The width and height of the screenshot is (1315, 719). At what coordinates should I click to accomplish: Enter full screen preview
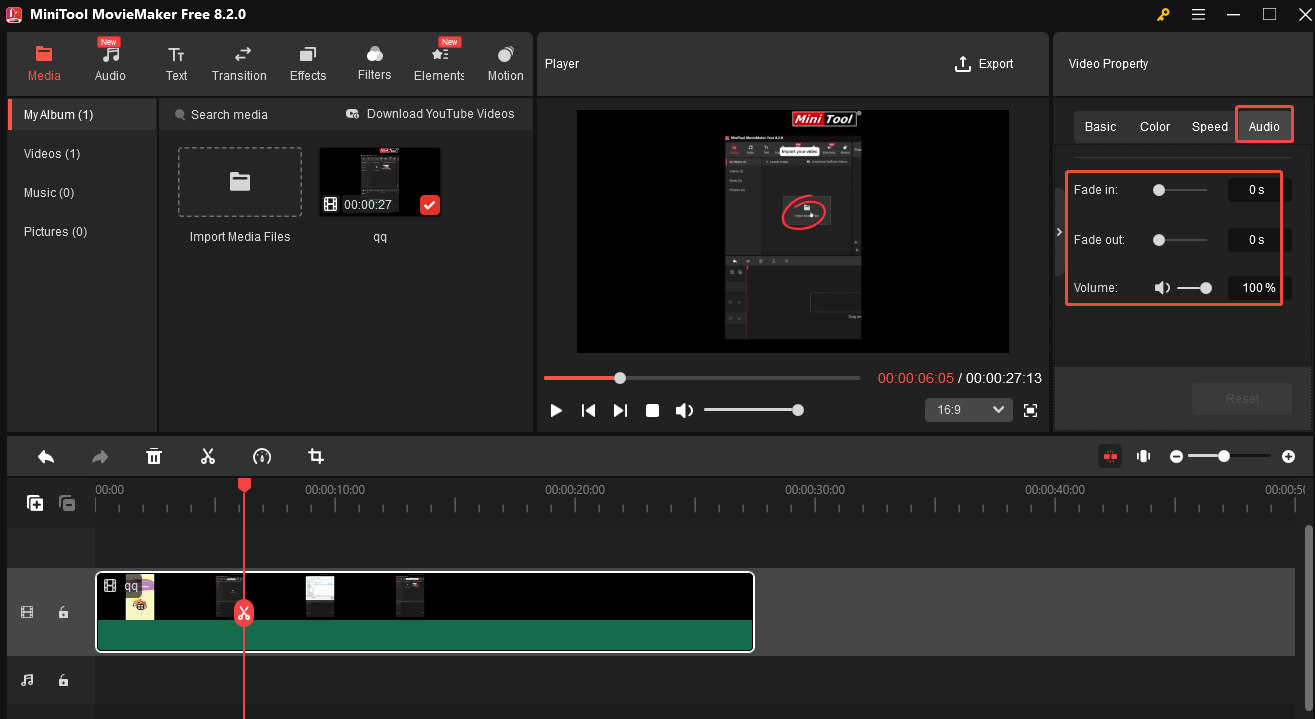click(x=1031, y=410)
